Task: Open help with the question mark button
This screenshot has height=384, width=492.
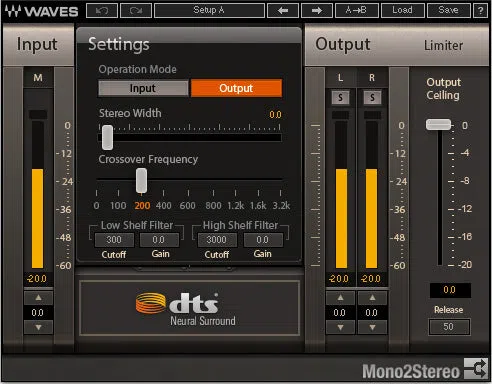Action: 480,11
